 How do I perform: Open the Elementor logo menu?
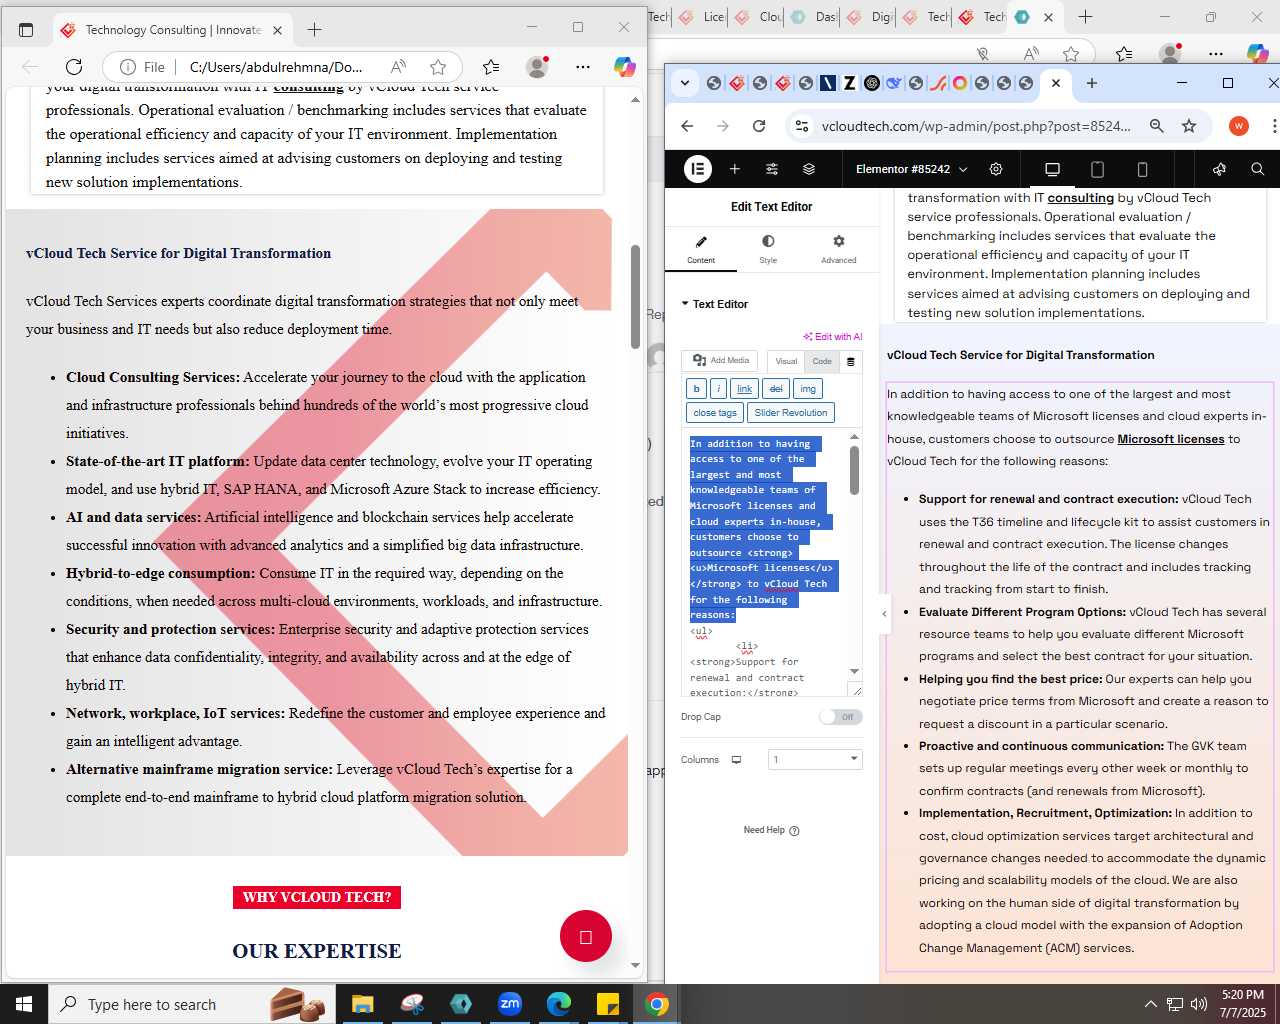[698, 169]
